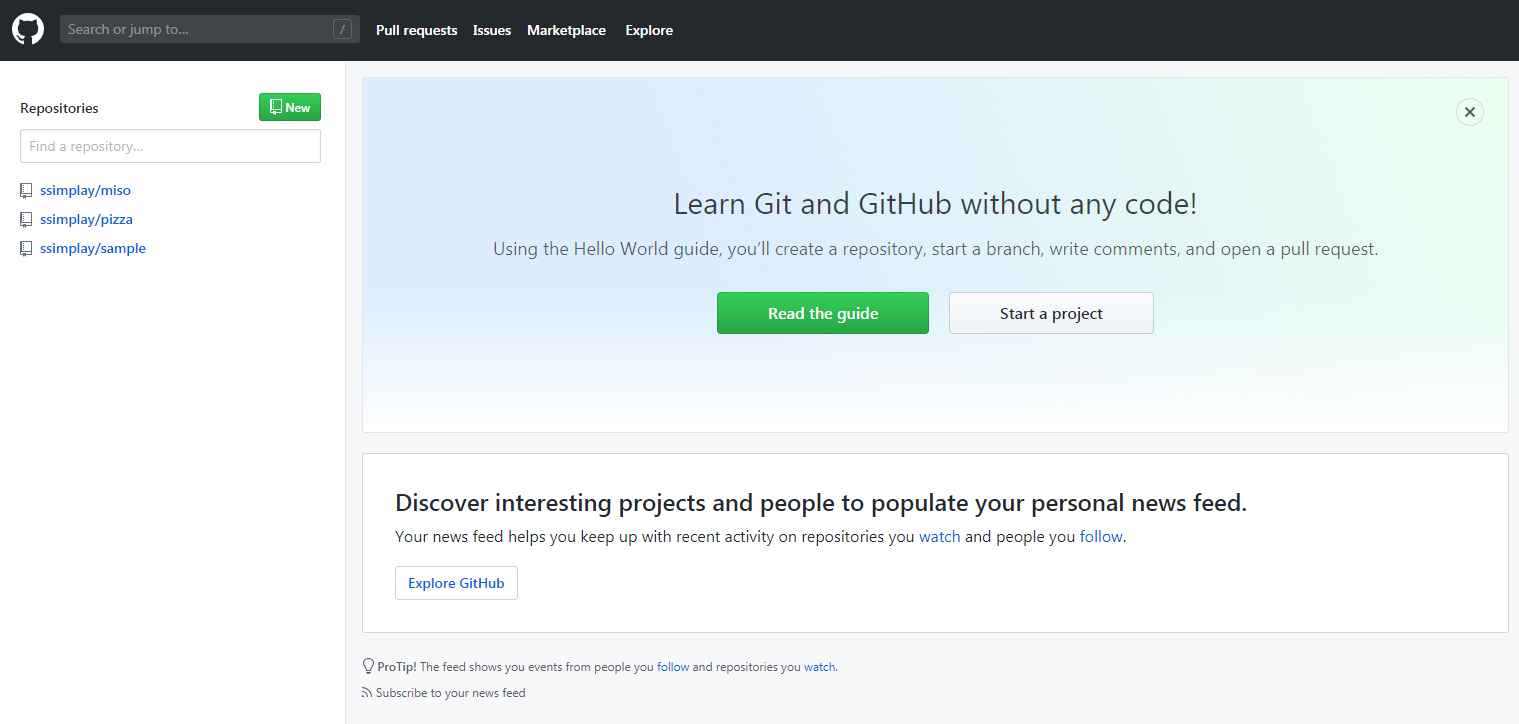
Task: Click the RSS feed icon
Action: (367, 692)
